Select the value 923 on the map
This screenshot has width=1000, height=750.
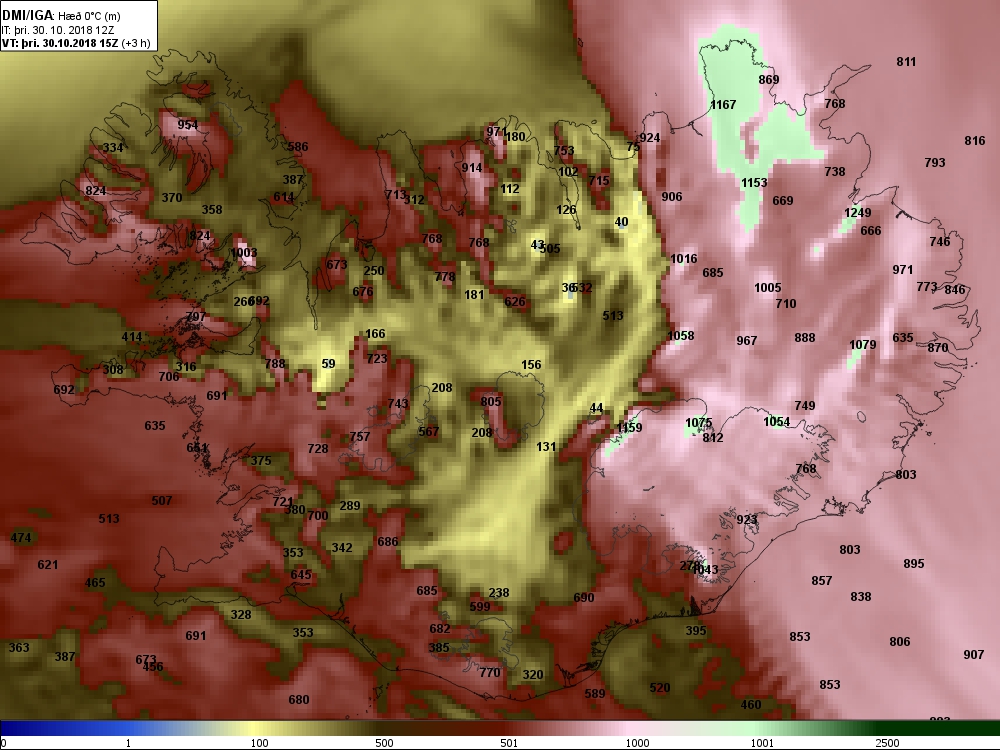(x=747, y=520)
